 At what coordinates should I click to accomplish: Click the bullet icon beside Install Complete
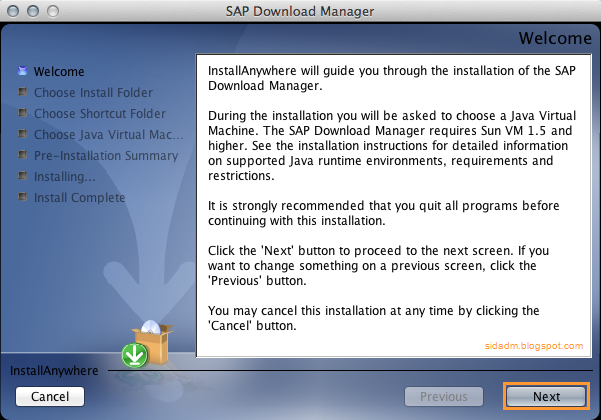tap(23, 197)
